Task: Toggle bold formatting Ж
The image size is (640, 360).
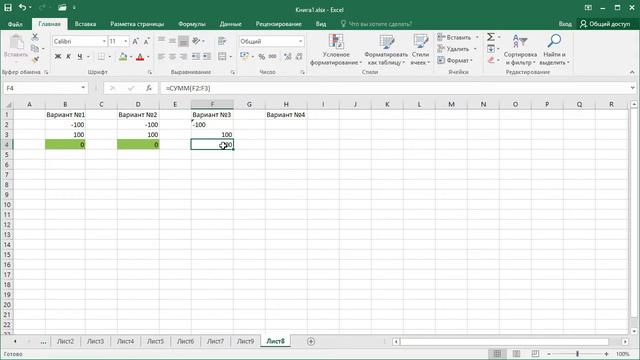Action: click(x=58, y=57)
